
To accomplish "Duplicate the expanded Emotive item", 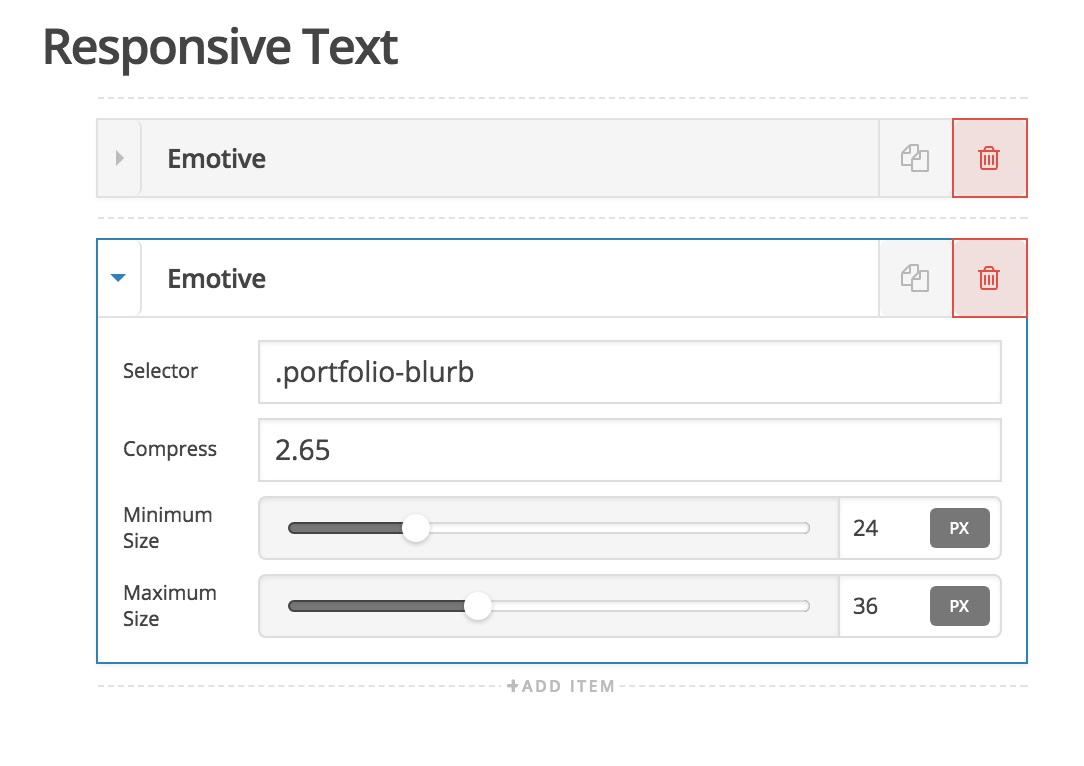I will point(915,279).
